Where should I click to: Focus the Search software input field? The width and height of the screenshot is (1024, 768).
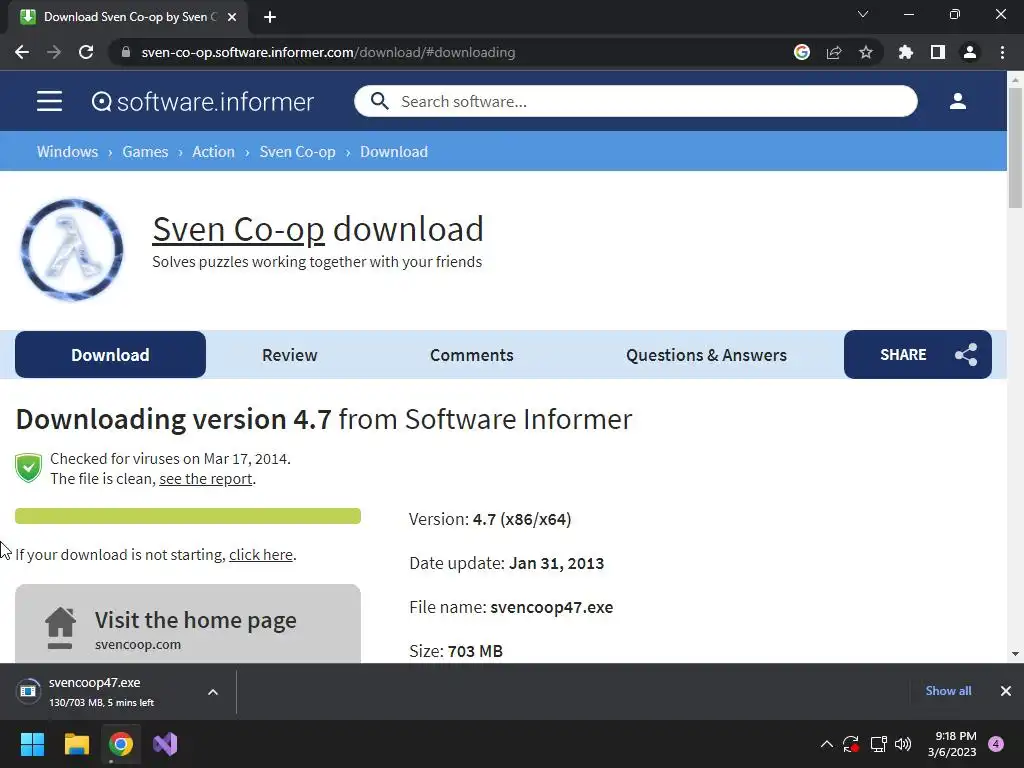click(635, 101)
